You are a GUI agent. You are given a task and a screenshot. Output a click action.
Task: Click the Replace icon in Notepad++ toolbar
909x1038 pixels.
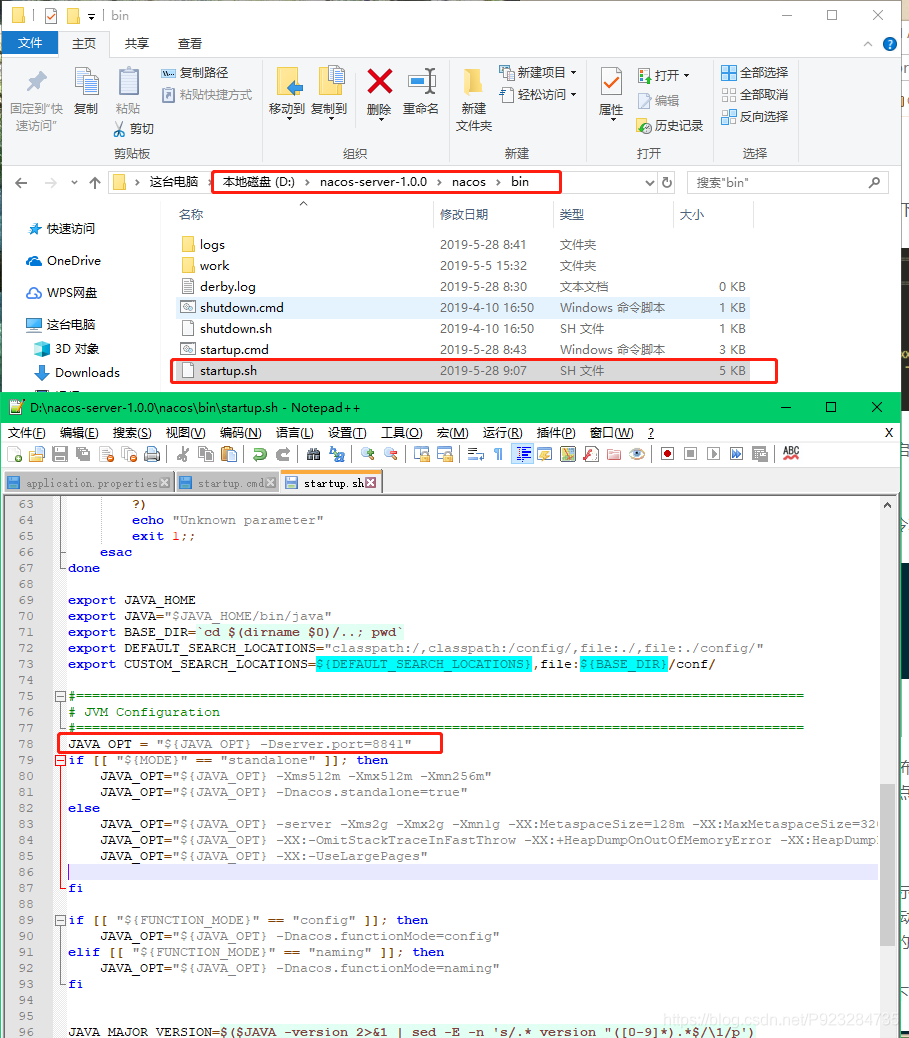click(x=337, y=454)
